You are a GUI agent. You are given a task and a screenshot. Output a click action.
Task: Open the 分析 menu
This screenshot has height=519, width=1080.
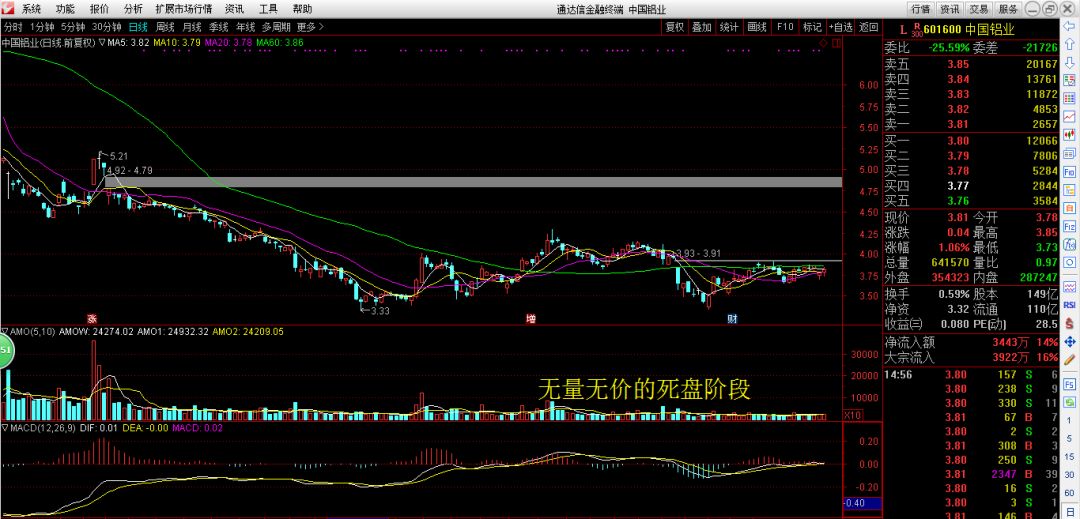pyautogui.click(x=133, y=9)
